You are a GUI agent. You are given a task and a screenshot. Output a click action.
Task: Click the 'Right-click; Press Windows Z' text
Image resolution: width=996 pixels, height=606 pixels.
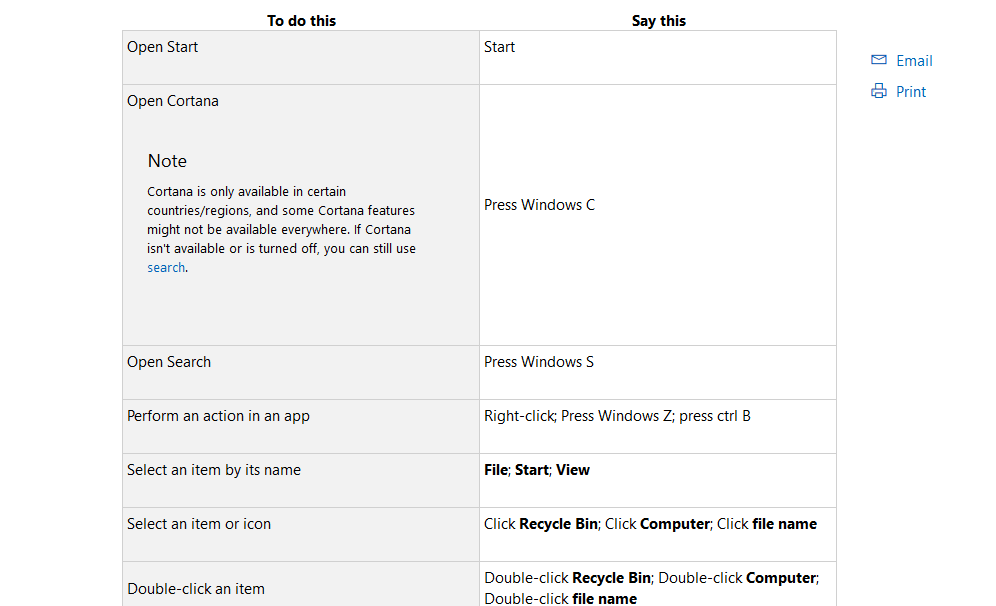577,416
